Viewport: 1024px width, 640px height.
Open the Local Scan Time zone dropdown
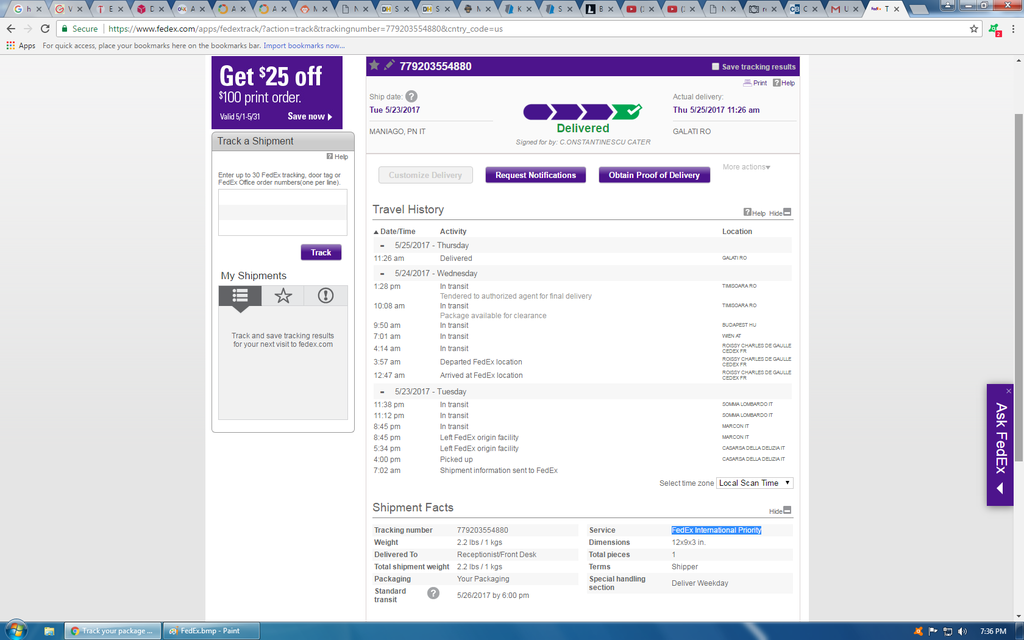[755, 483]
